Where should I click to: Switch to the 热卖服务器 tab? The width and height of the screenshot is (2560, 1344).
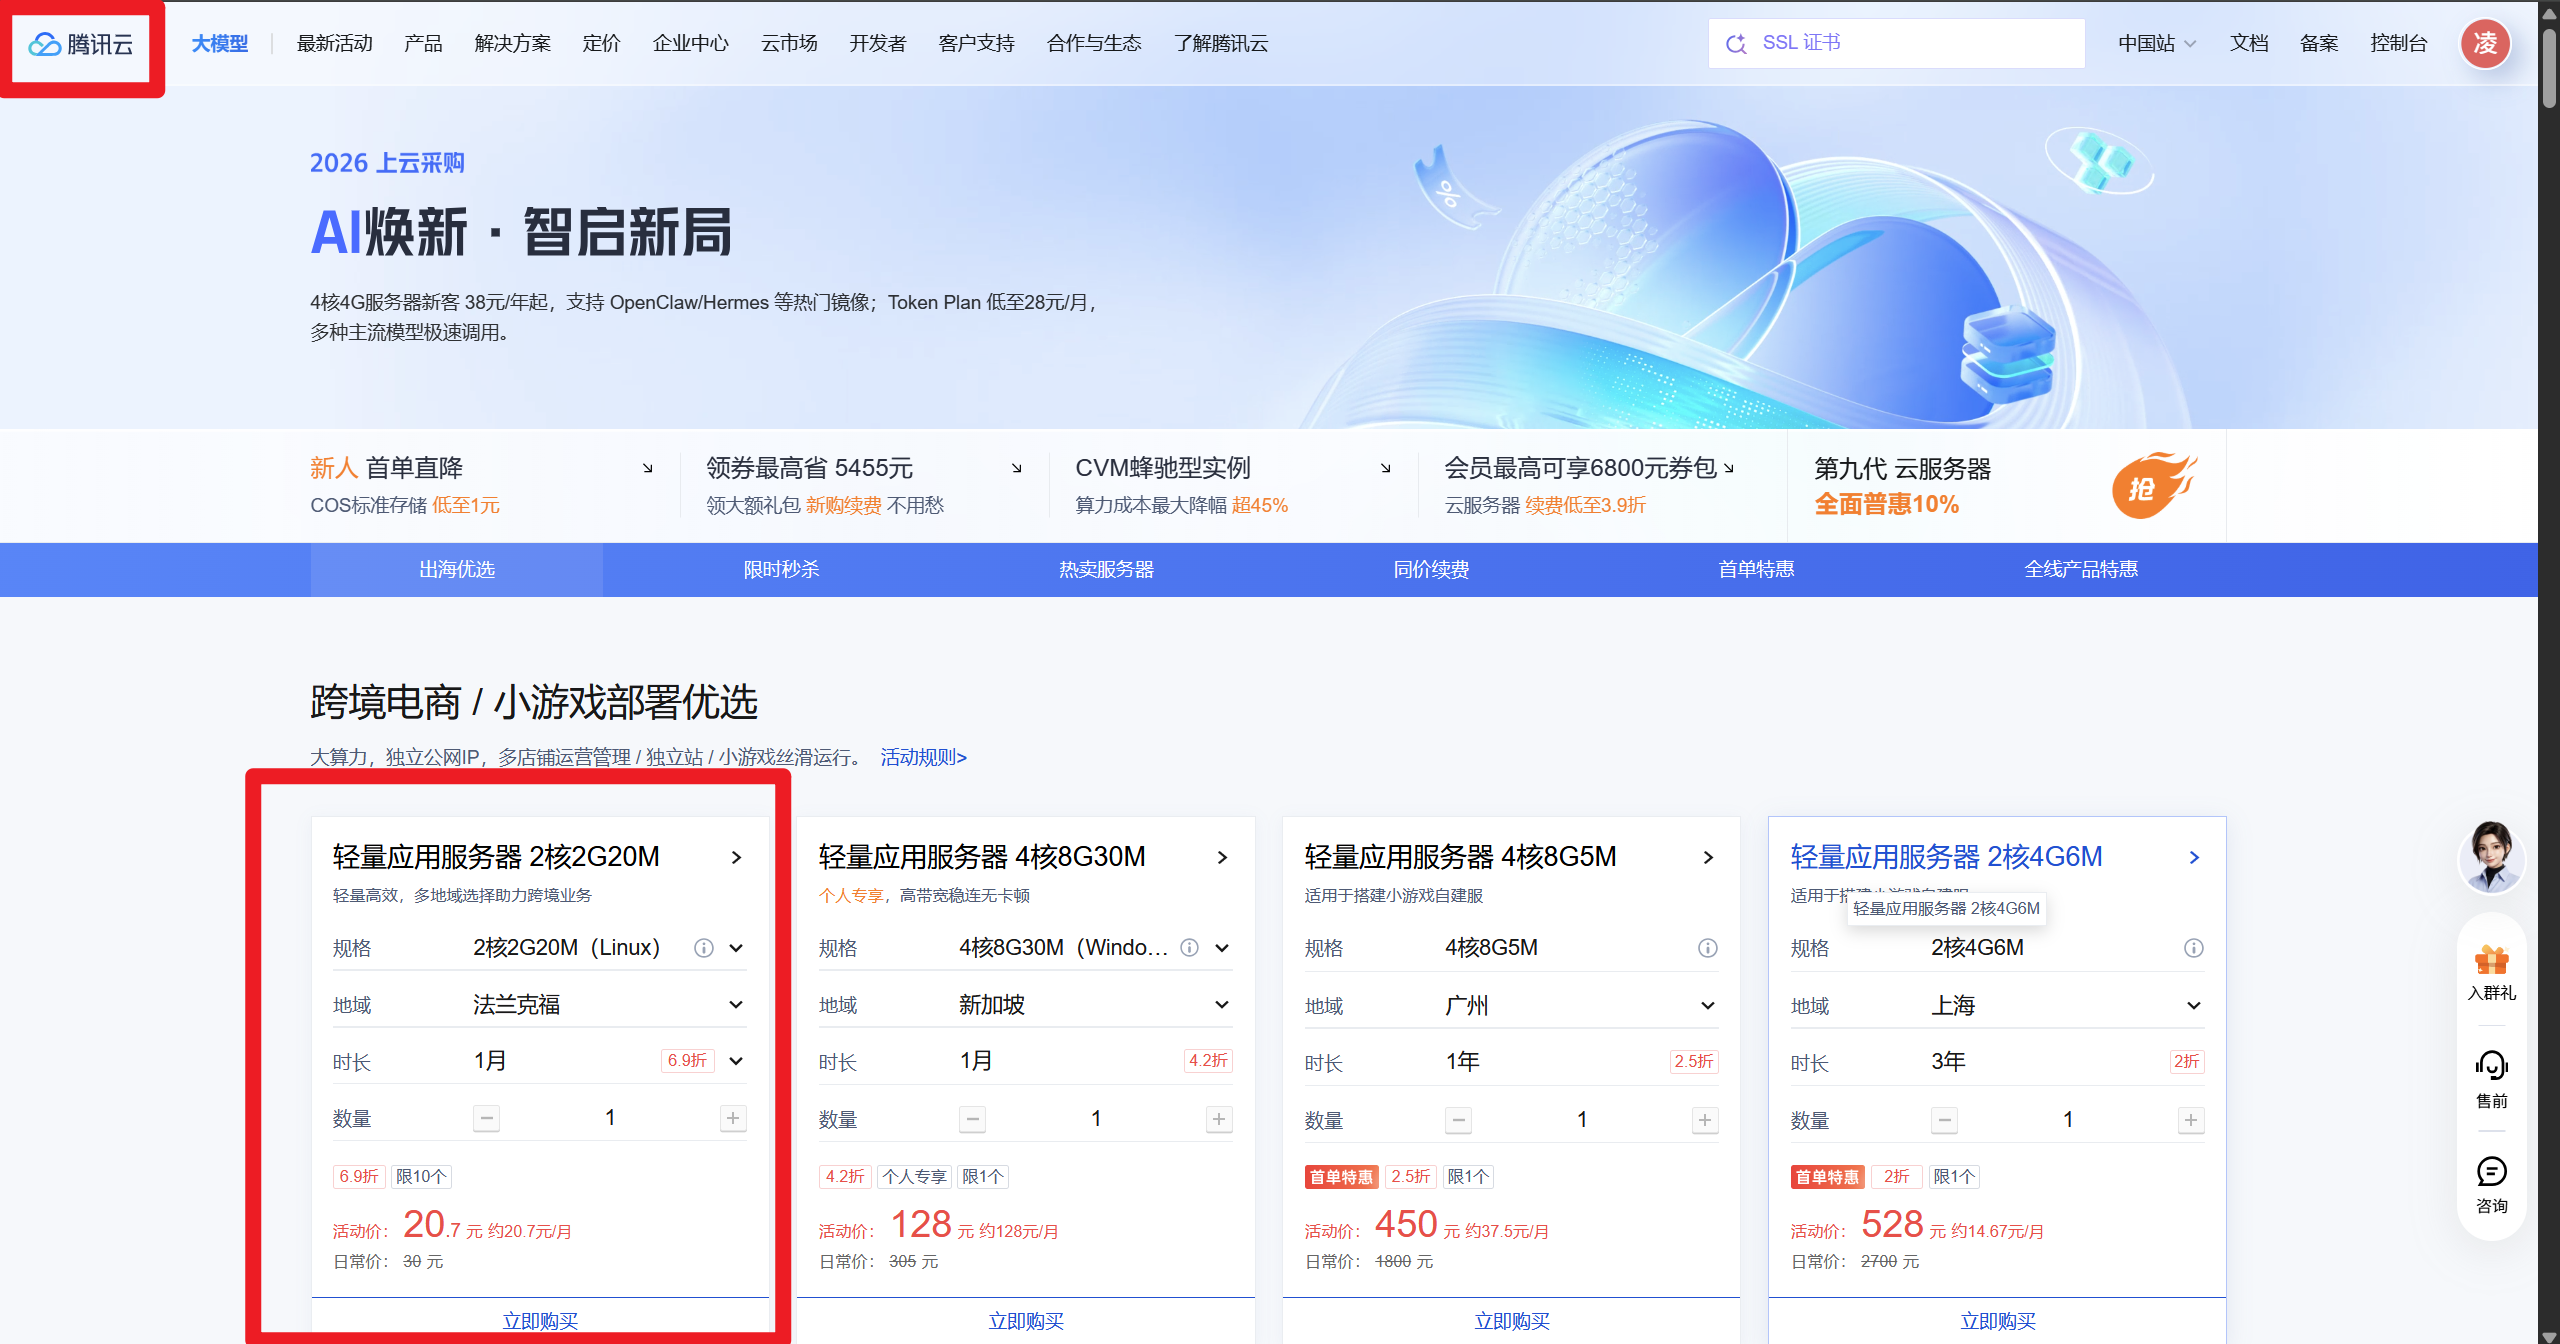coord(1106,569)
